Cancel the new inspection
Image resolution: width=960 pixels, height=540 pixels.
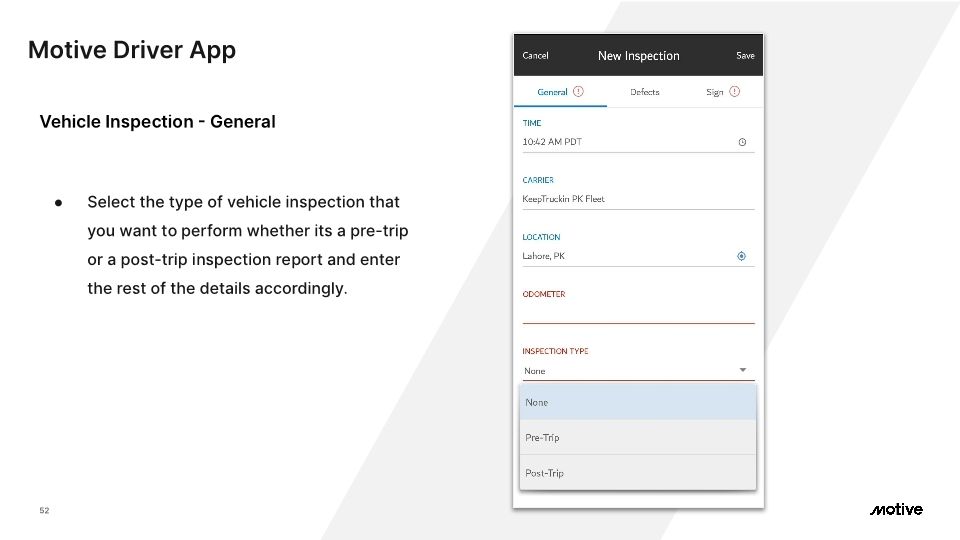[x=535, y=56]
